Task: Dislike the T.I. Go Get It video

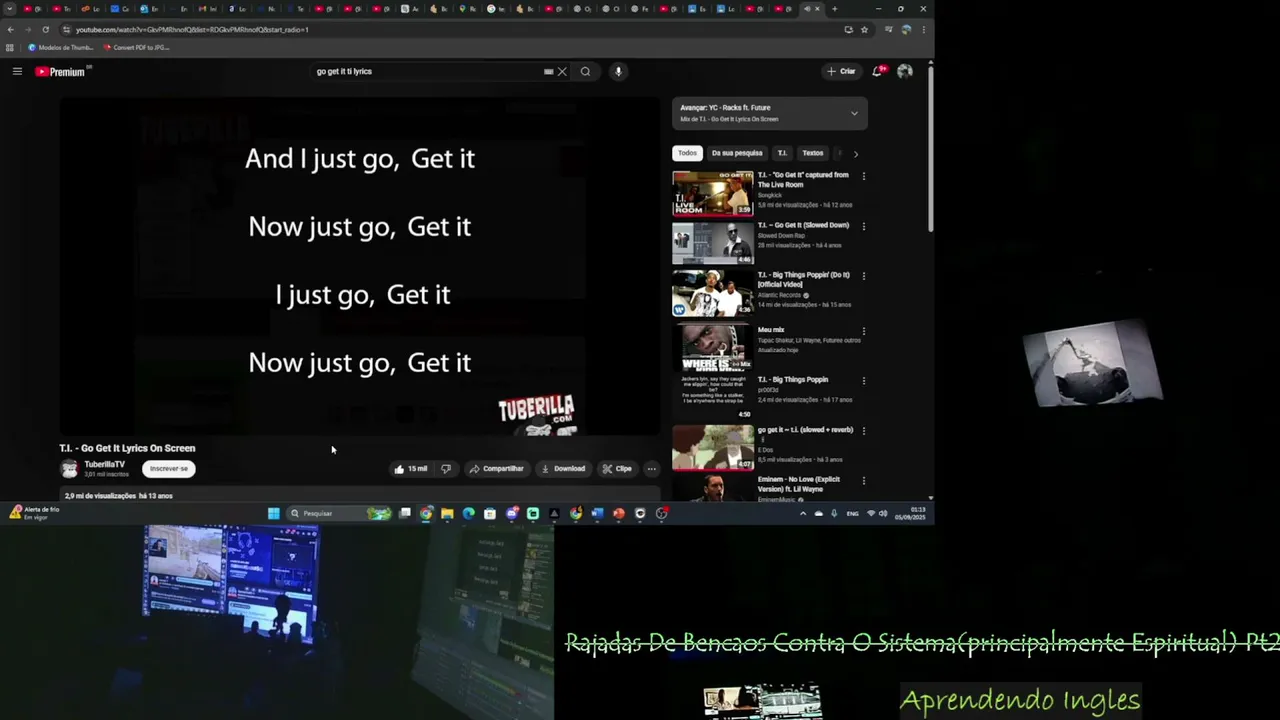Action: coord(446,468)
